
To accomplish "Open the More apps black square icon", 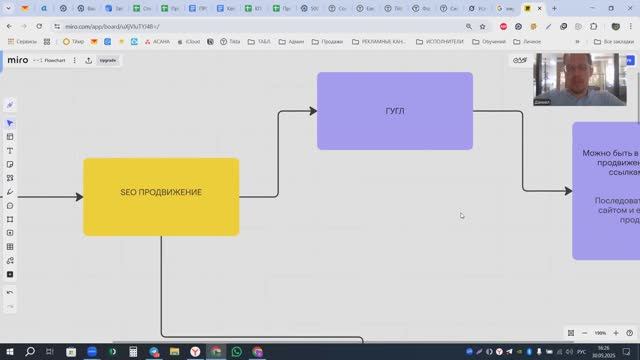I will (x=10, y=275).
